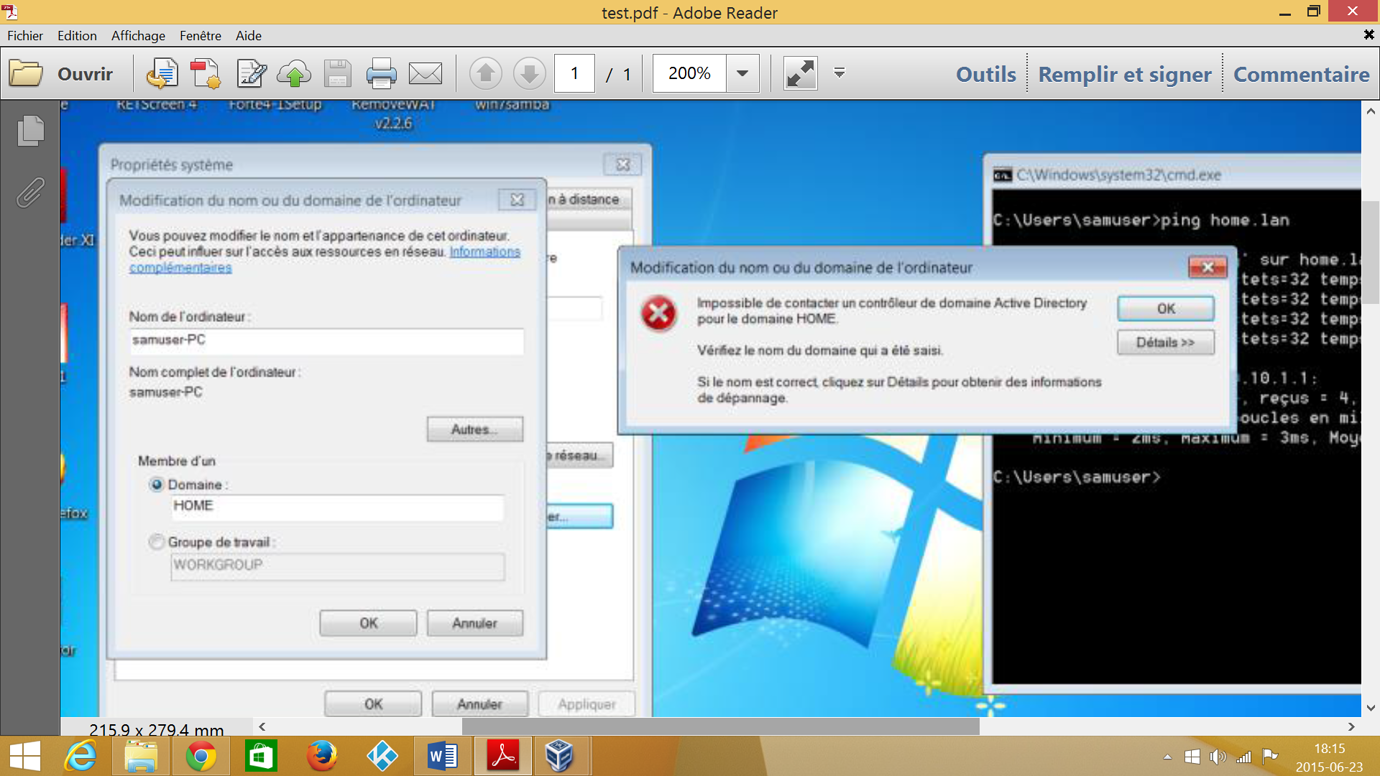Click the 215.9 x 279.4 mm page size text
This screenshot has height=776, width=1380.
click(156, 730)
